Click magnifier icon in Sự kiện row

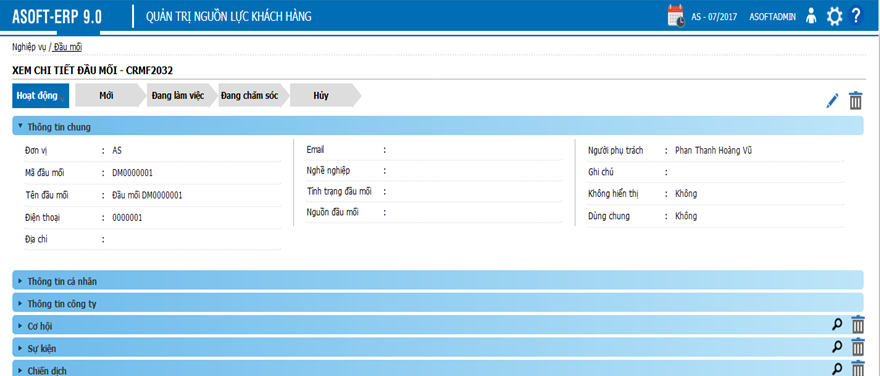[x=837, y=347]
